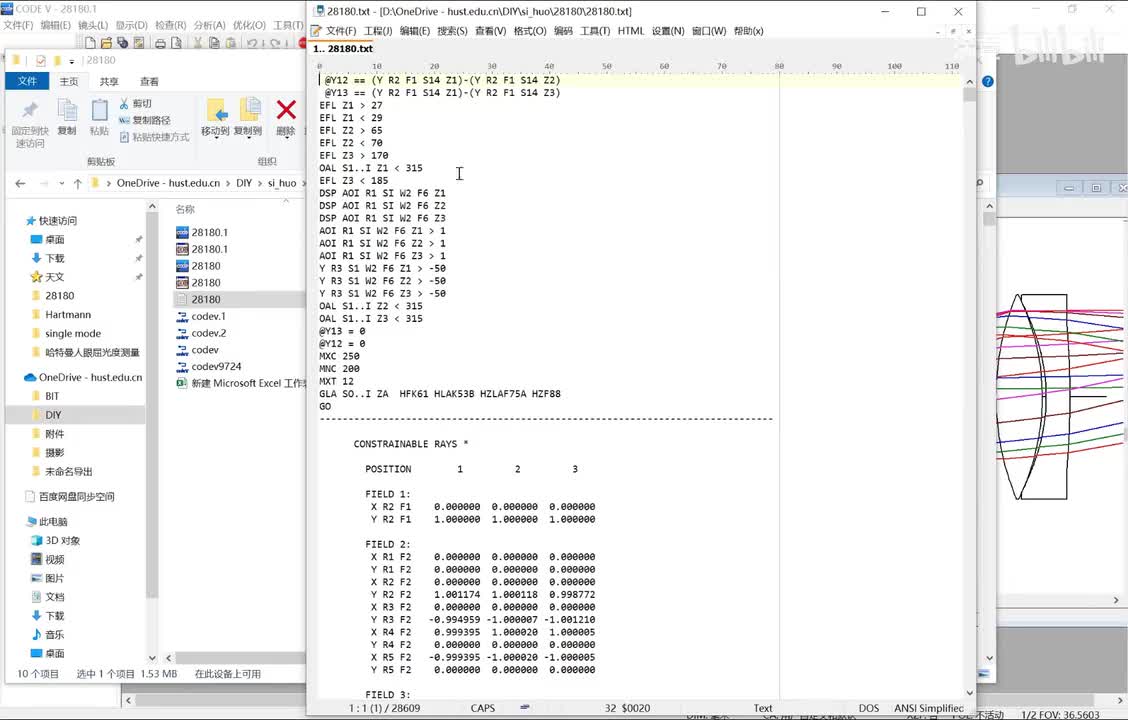Screen dimensions: 1128x720
Task: Select 哈特曼人眼屈光度测量 folder in sidebar
Action: coord(85,352)
